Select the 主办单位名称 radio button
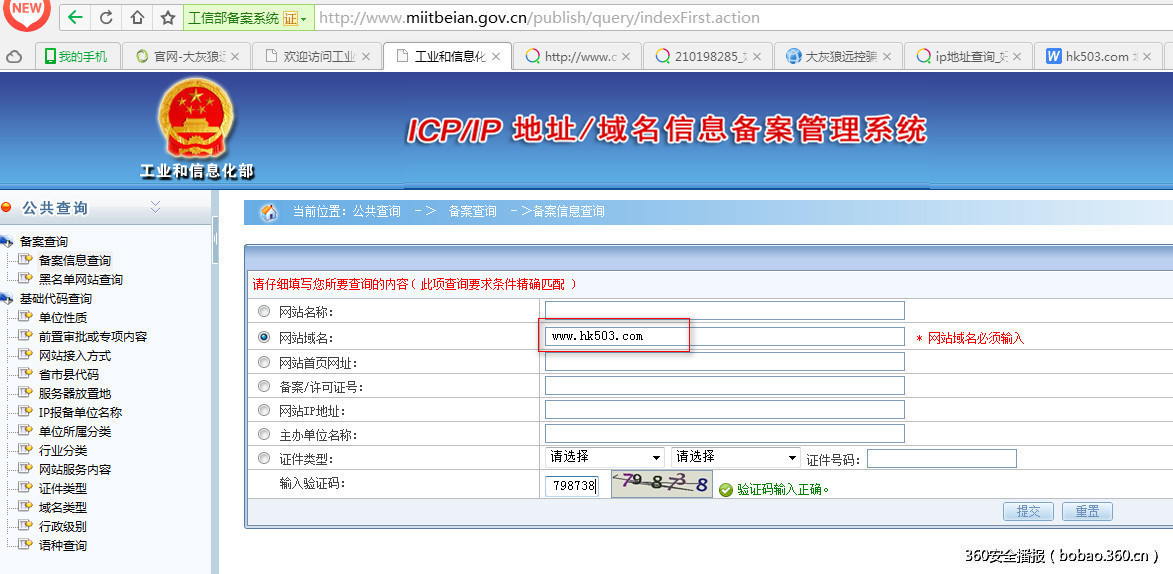 [x=263, y=434]
